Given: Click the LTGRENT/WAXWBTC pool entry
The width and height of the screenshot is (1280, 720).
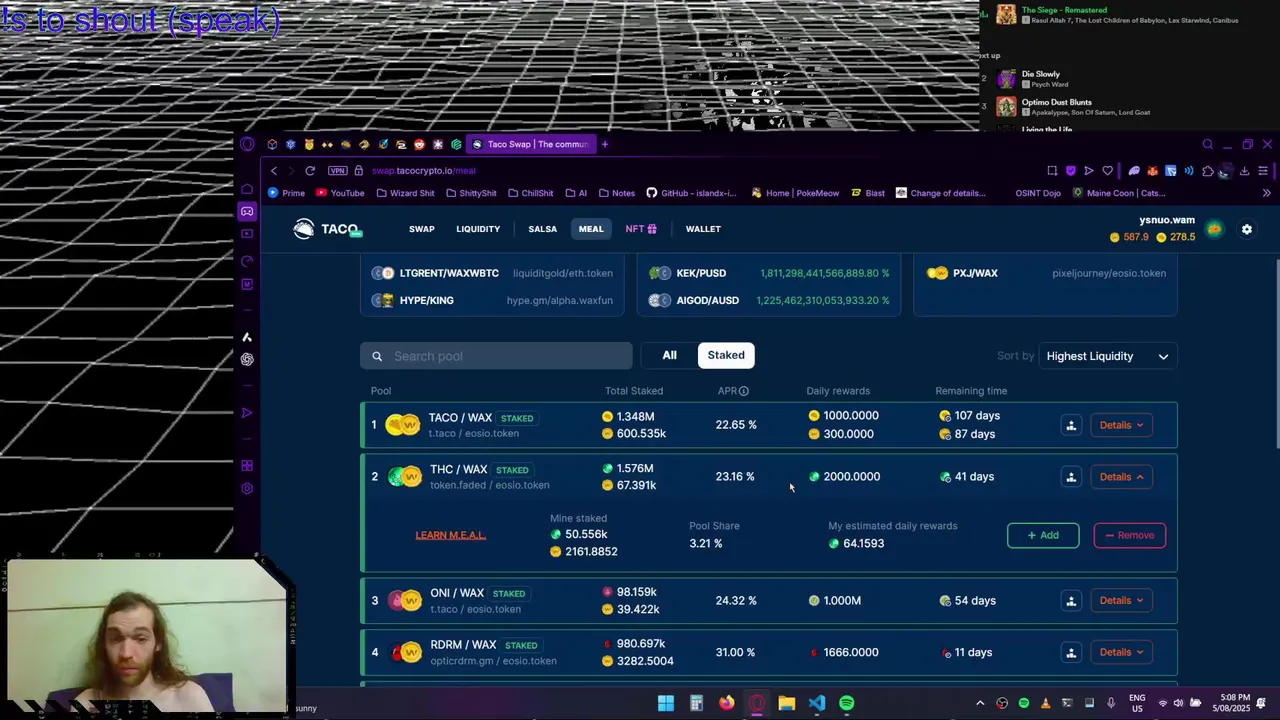Looking at the screenshot, I should (491, 273).
